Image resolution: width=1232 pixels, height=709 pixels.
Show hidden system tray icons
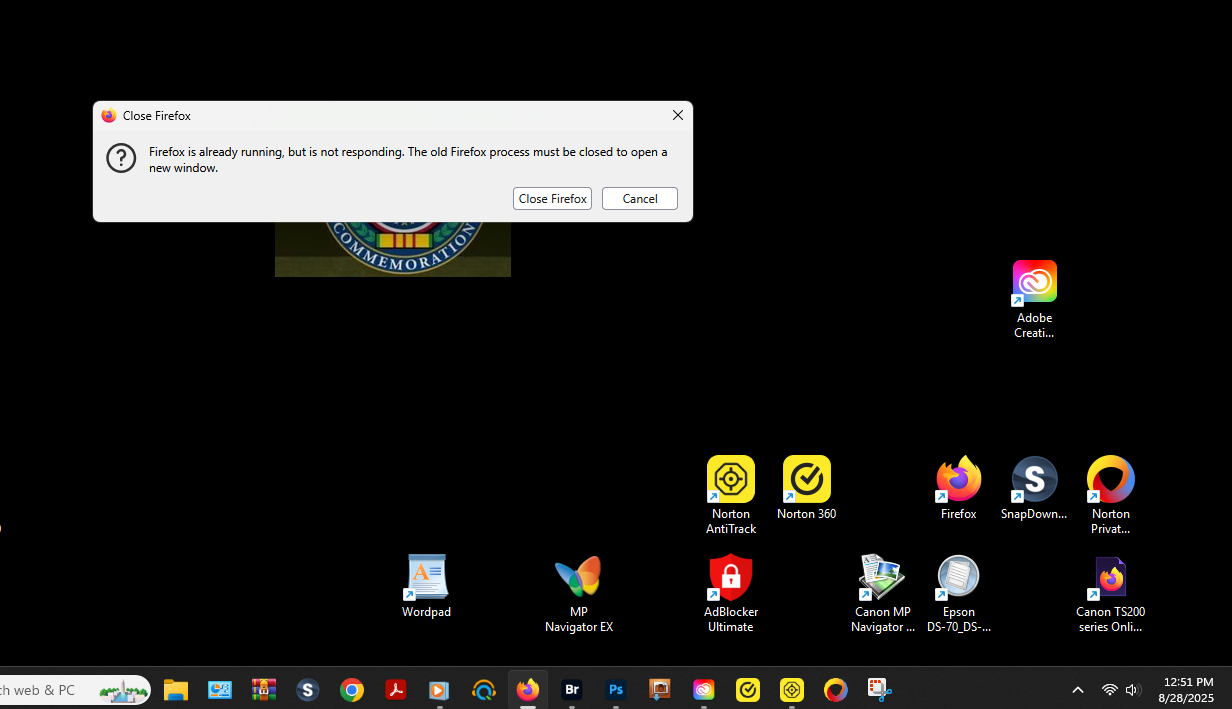coord(1078,690)
